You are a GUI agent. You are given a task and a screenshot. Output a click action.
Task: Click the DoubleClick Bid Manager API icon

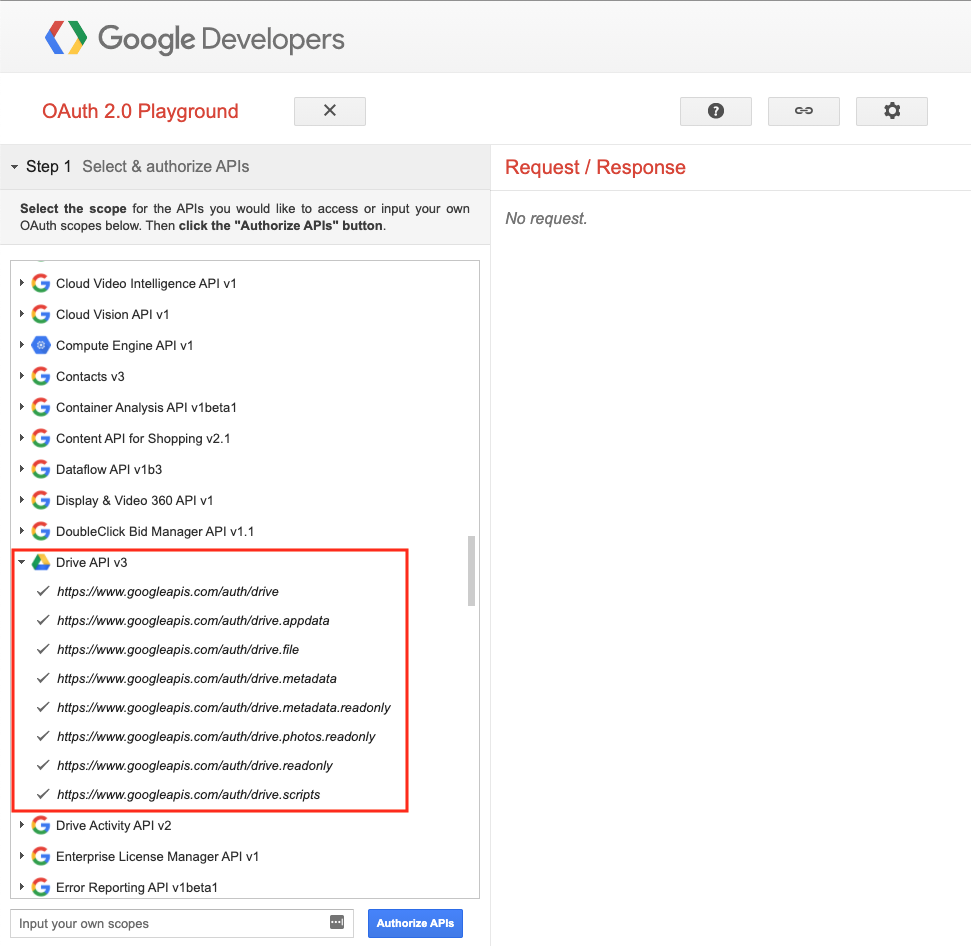[41, 531]
